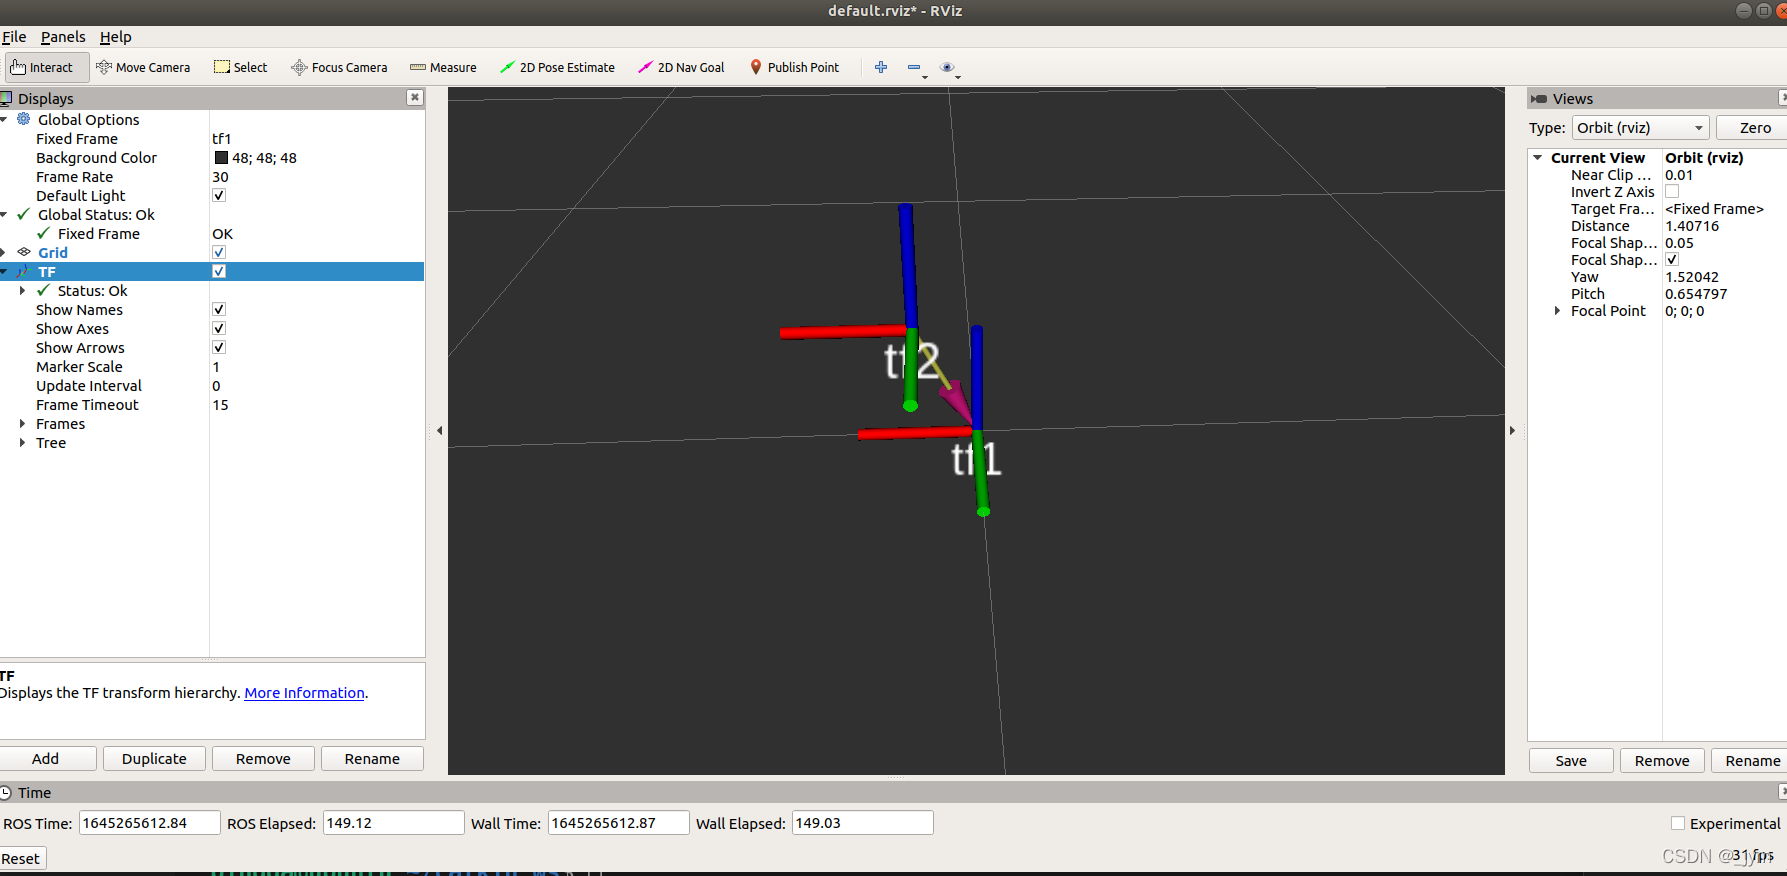Open the Panels menu
Viewport: 1787px width, 876px height.
pos(63,36)
